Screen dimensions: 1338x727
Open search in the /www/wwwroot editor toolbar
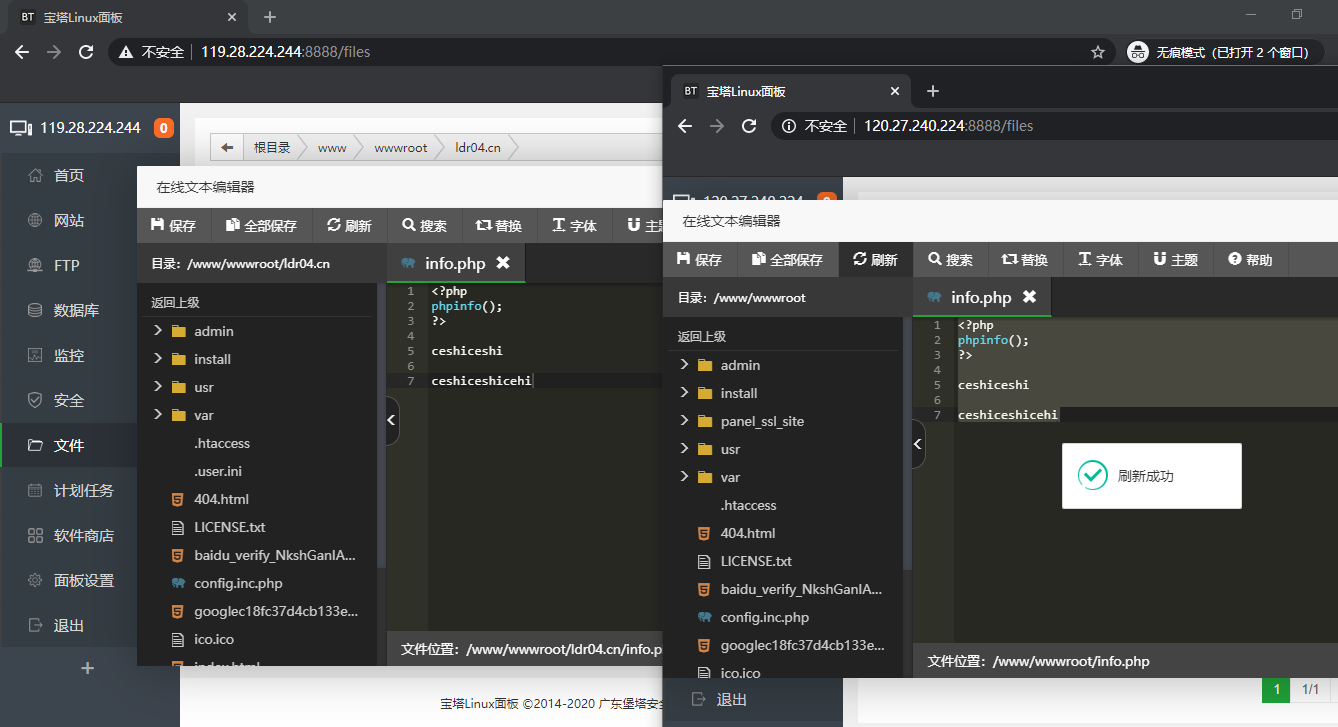tap(950, 260)
